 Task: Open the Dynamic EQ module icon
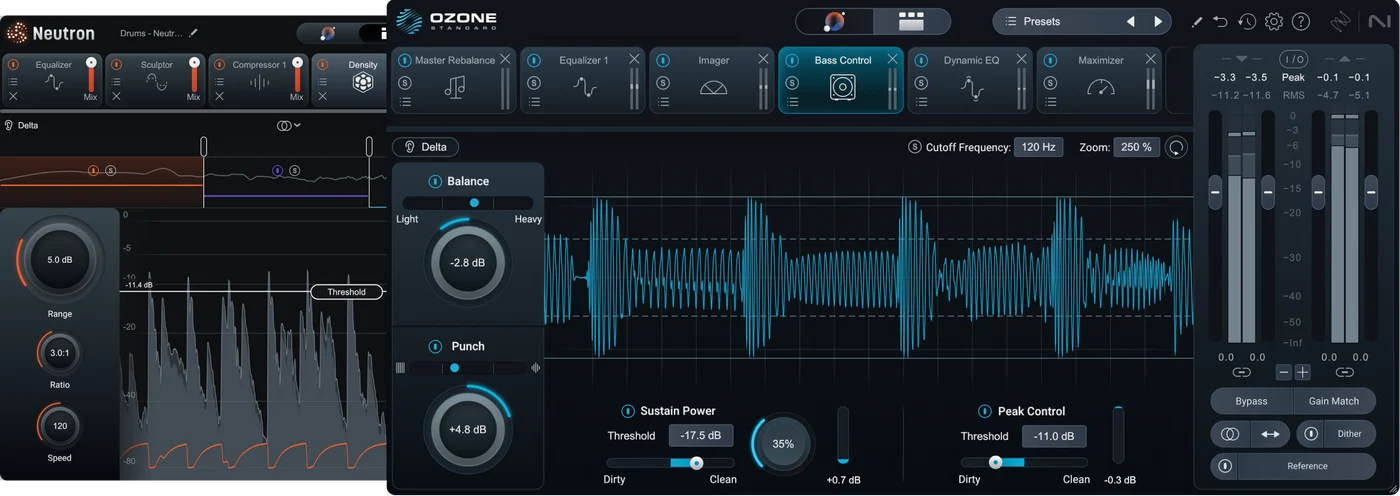(971, 88)
